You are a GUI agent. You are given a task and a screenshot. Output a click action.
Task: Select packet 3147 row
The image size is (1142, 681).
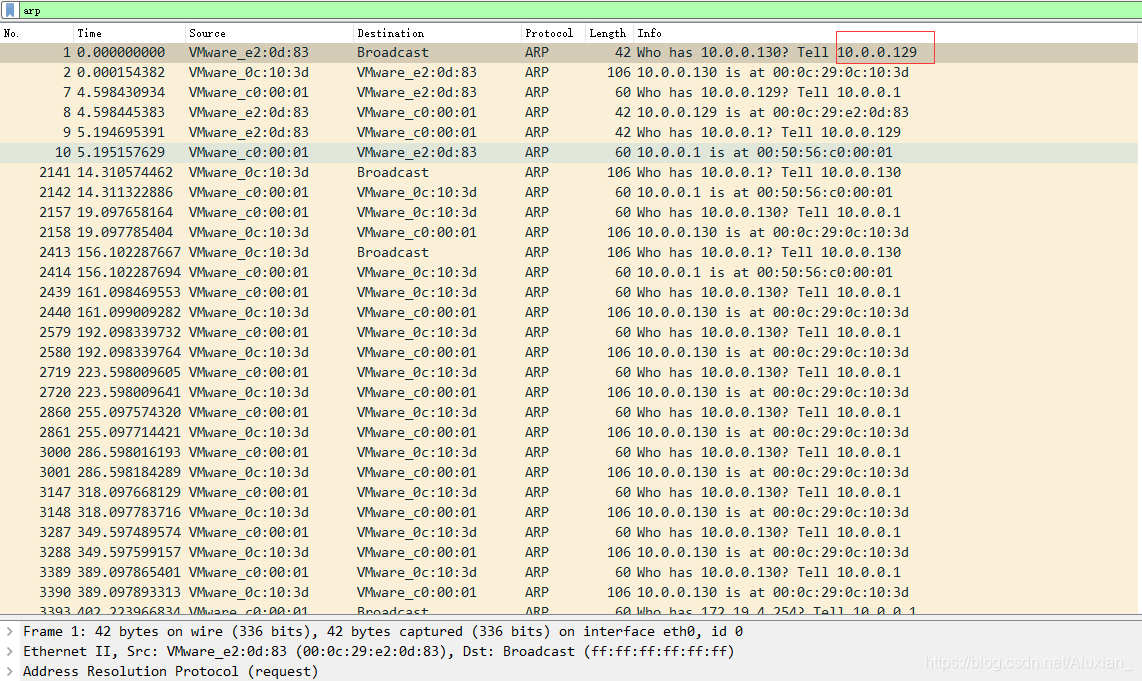click(x=569, y=493)
